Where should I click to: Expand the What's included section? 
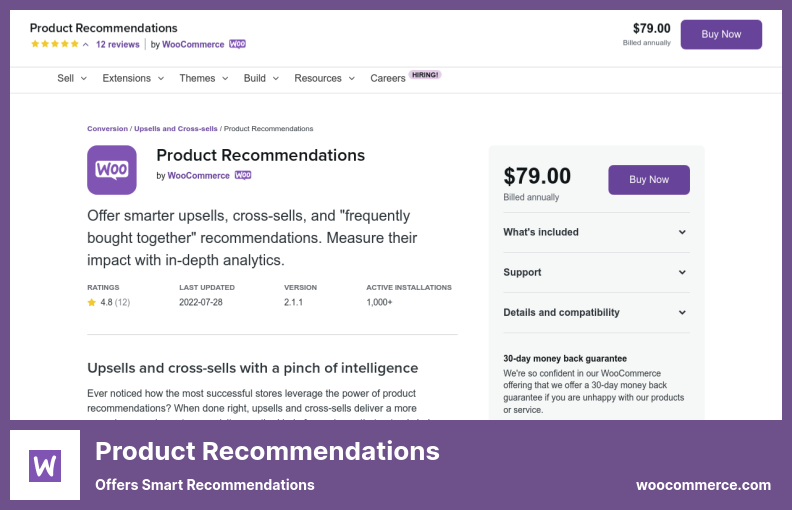click(596, 232)
